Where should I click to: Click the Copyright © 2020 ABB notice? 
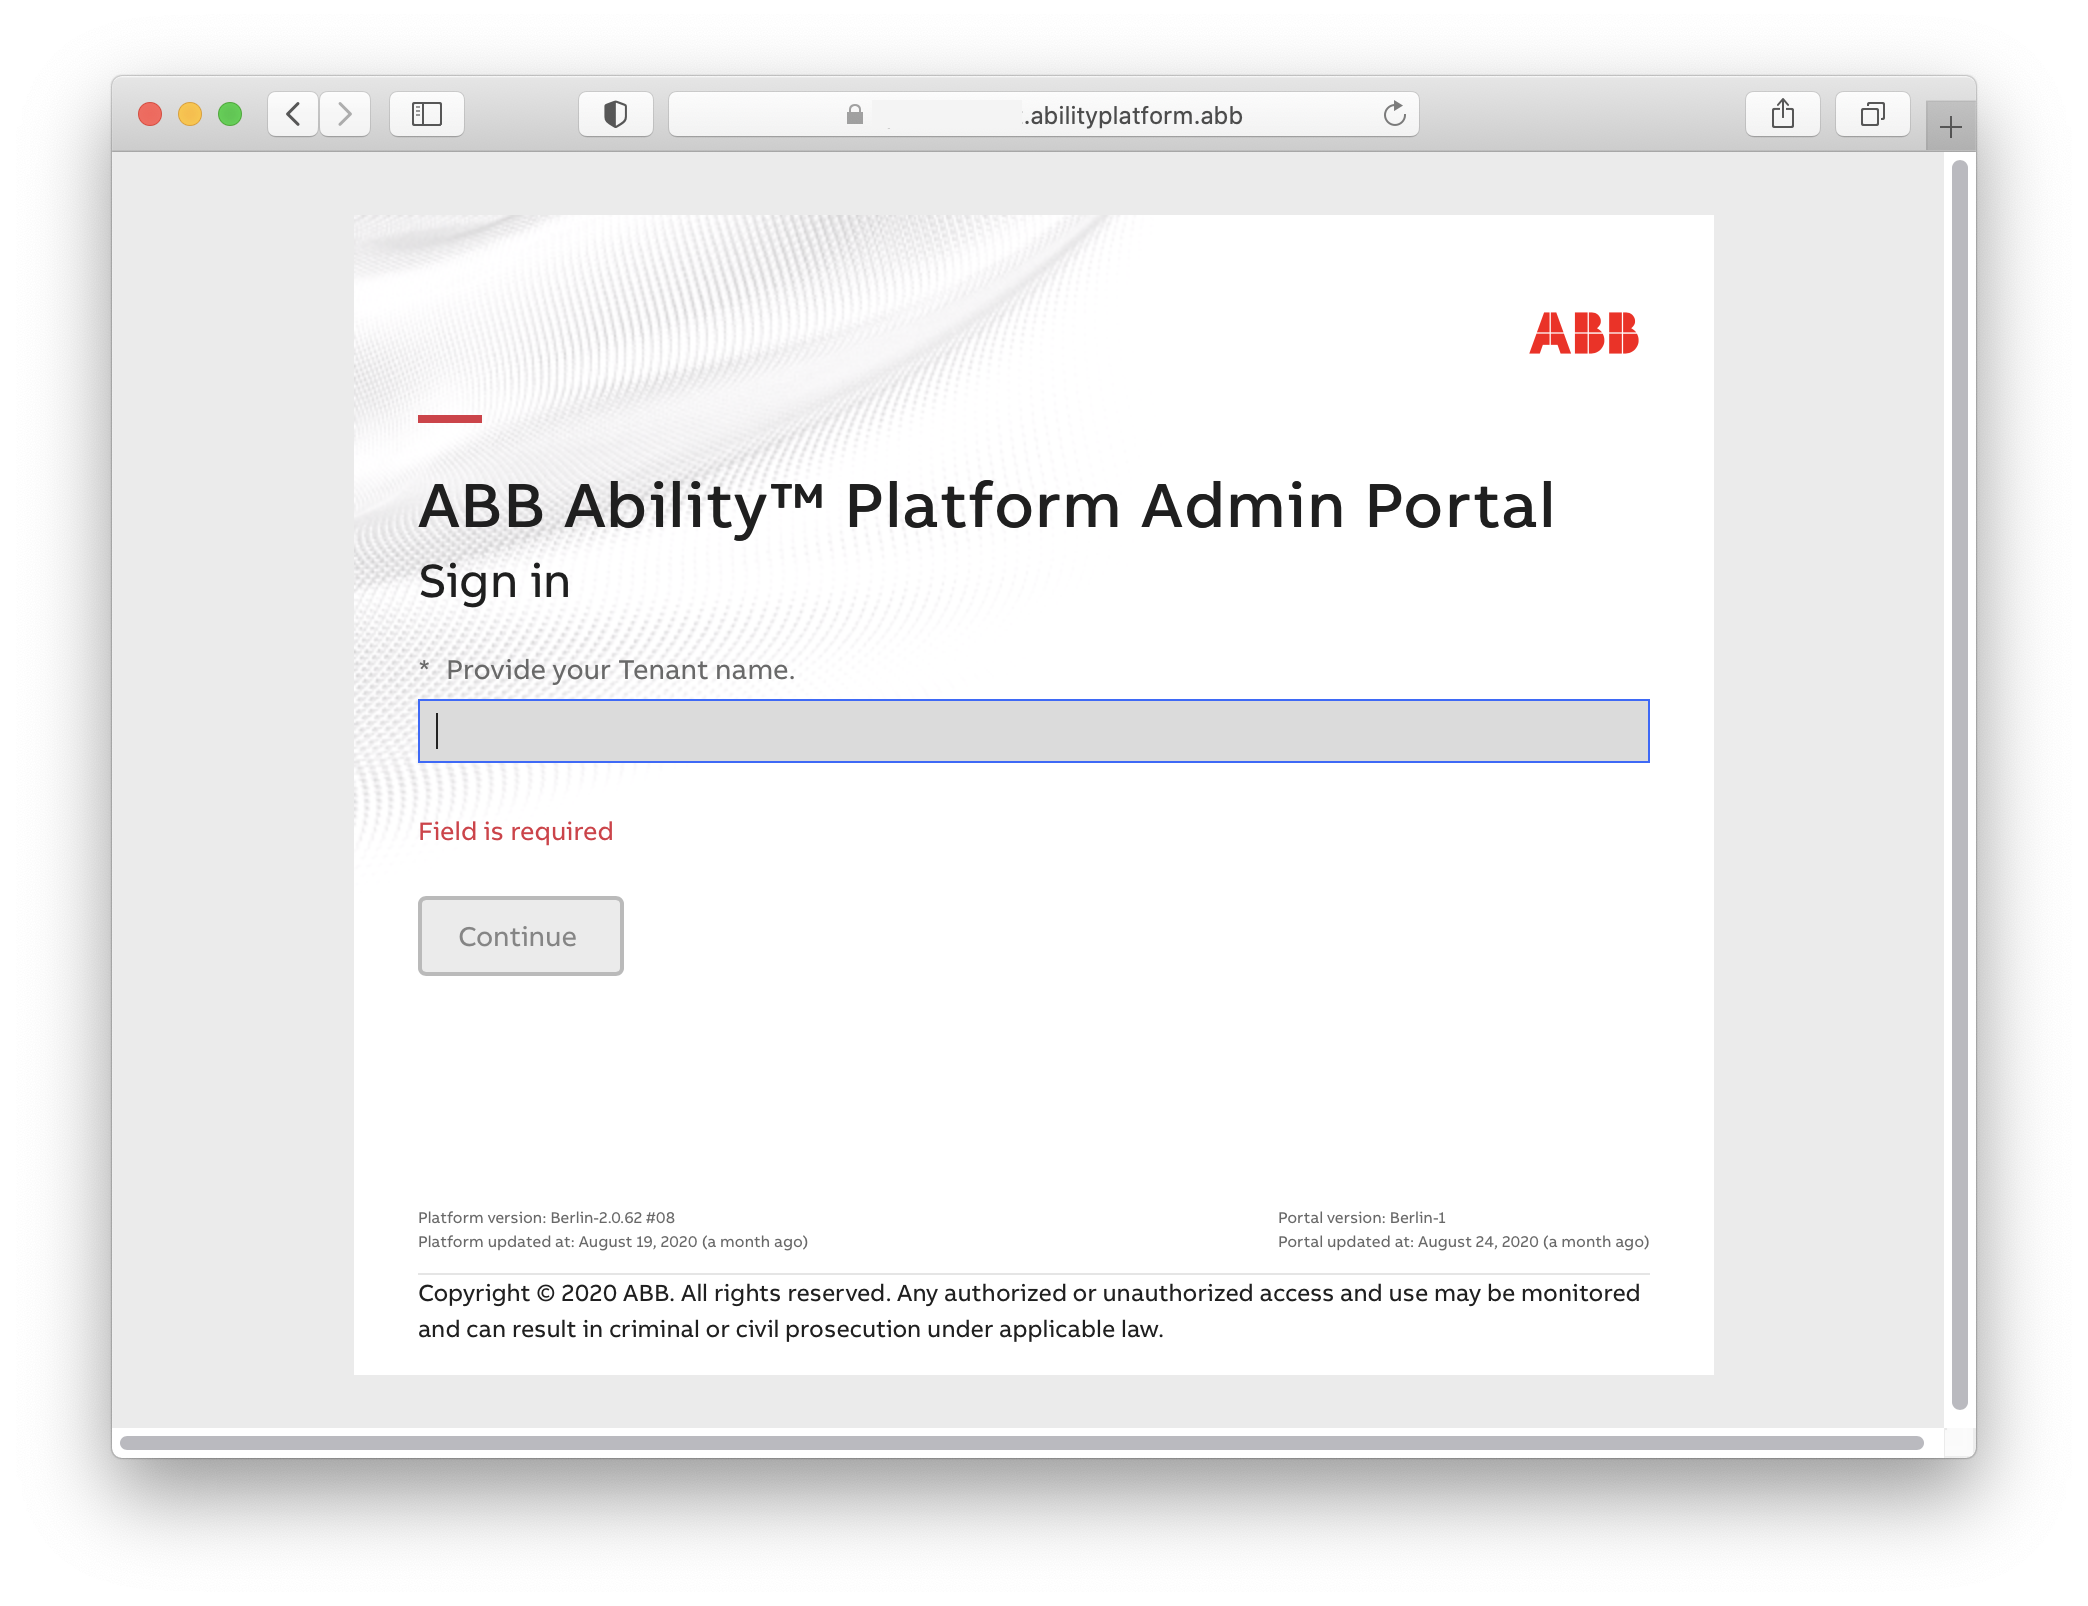tap(1029, 1311)
